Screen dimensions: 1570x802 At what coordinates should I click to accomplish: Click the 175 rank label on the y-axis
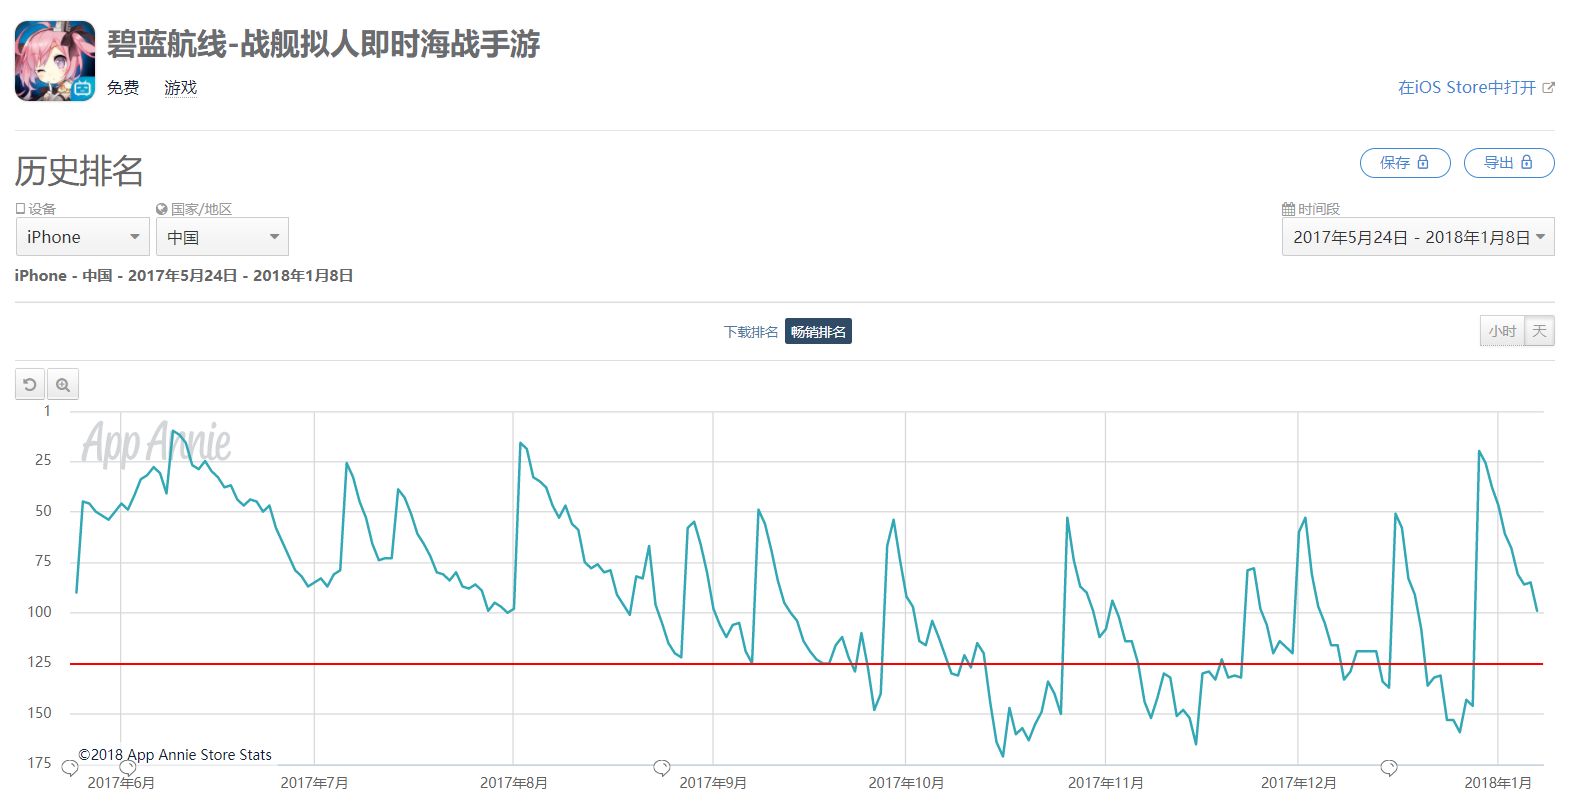click(39, 763)
